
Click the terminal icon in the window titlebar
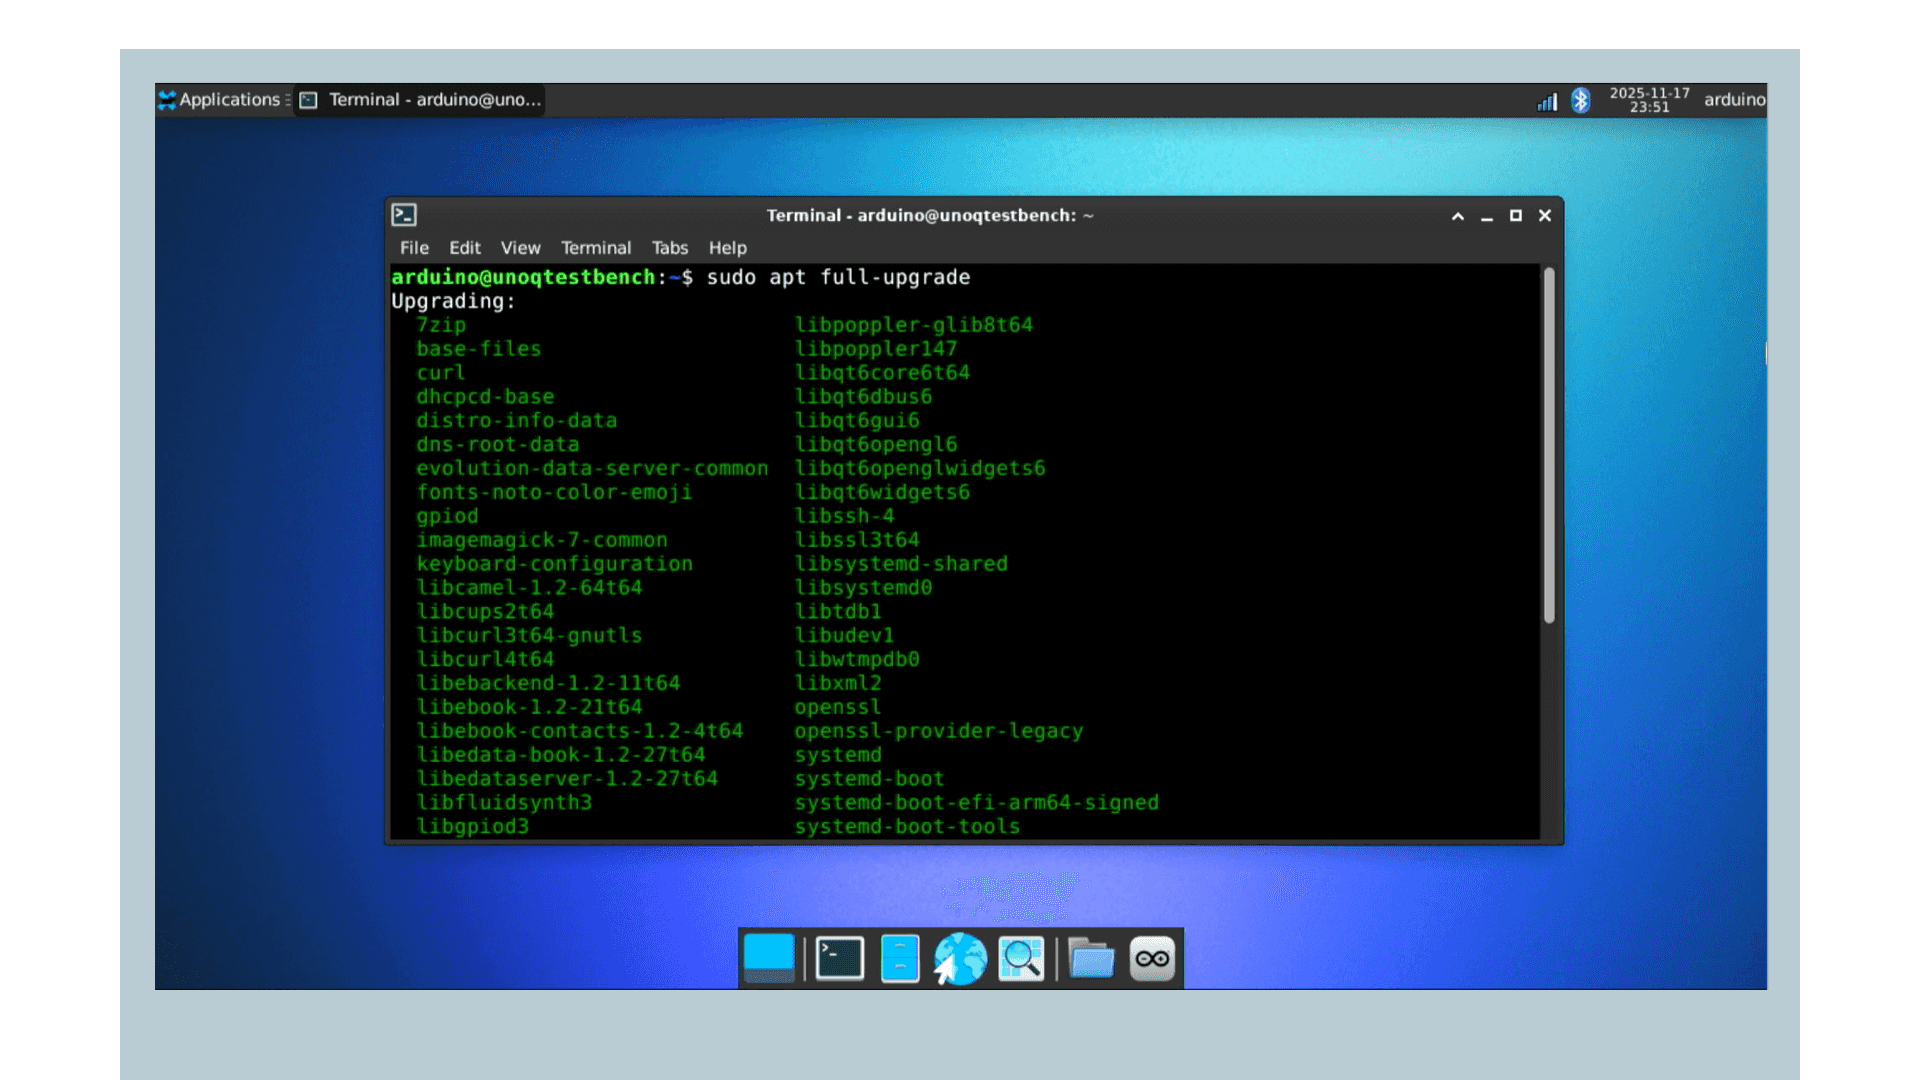[x=404, y=215]
